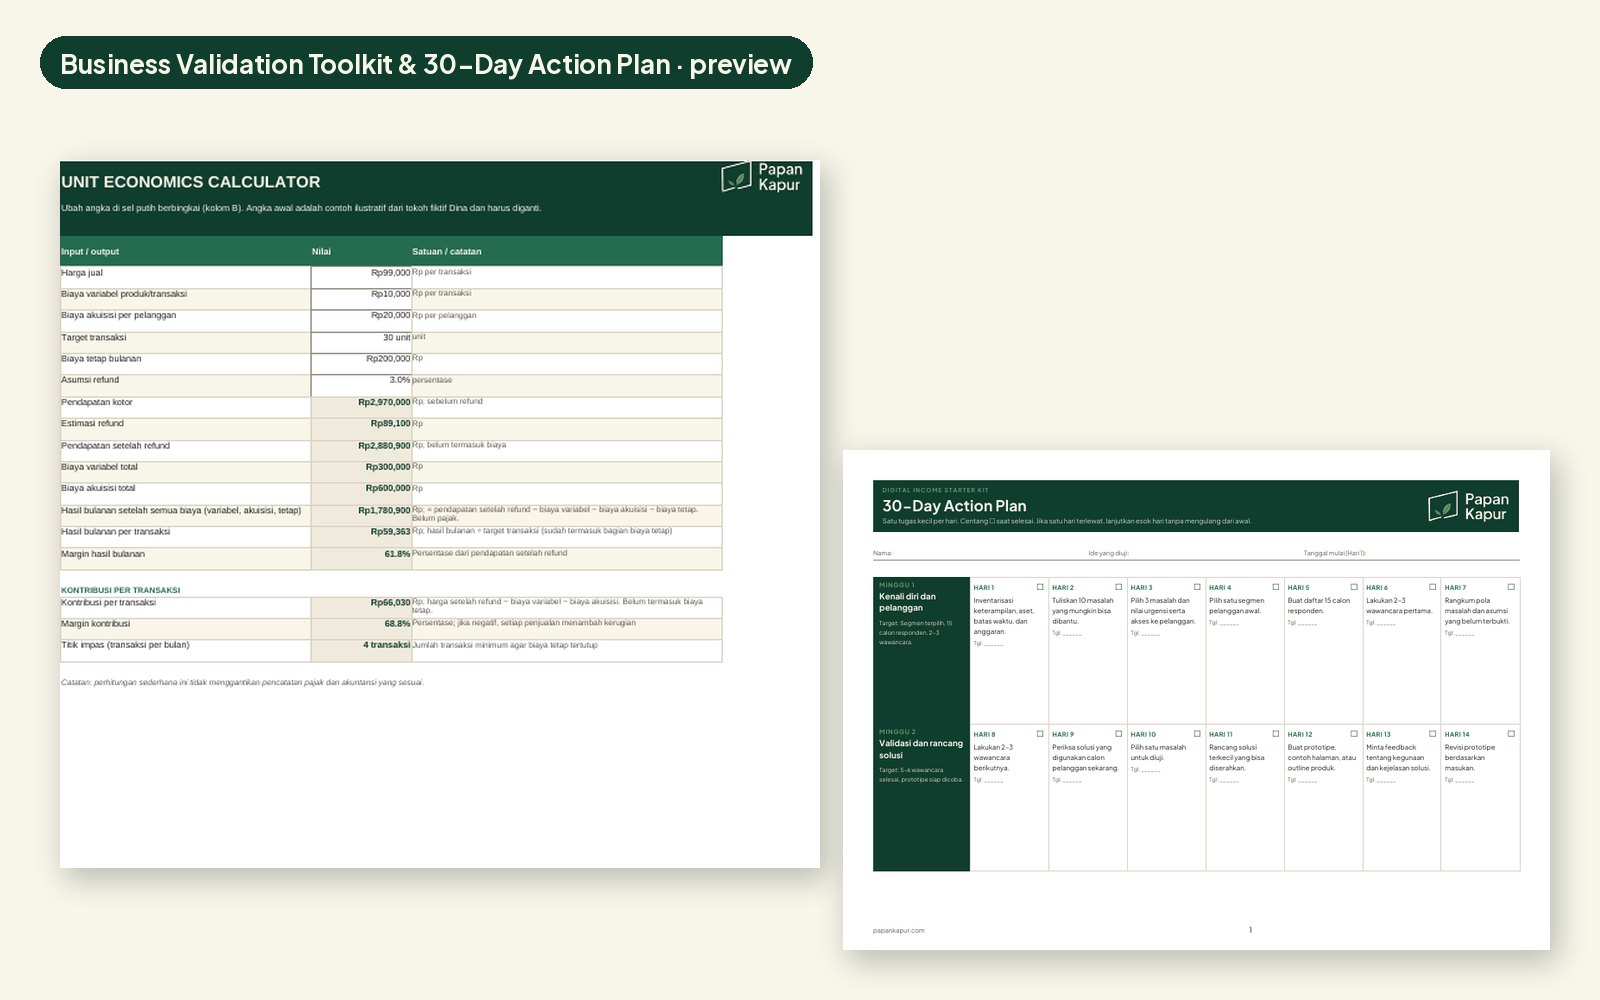This screenshot has width=1600, height=1000.
Task: Click the Tanggal mulai (Hari 1) field
Action: click(1411, 553)
